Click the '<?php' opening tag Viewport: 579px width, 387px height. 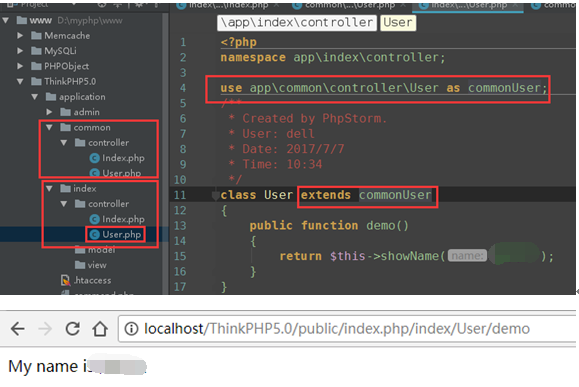(239, 42)
